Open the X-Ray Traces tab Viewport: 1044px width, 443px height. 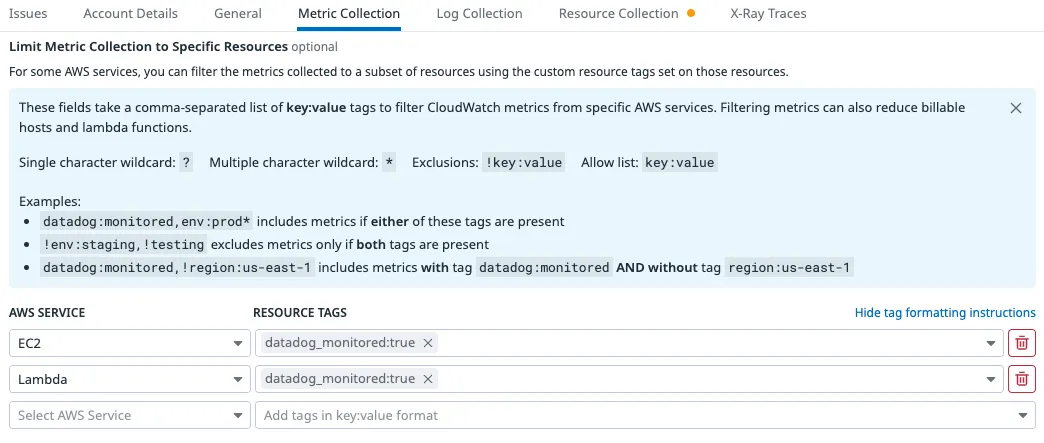768,14
